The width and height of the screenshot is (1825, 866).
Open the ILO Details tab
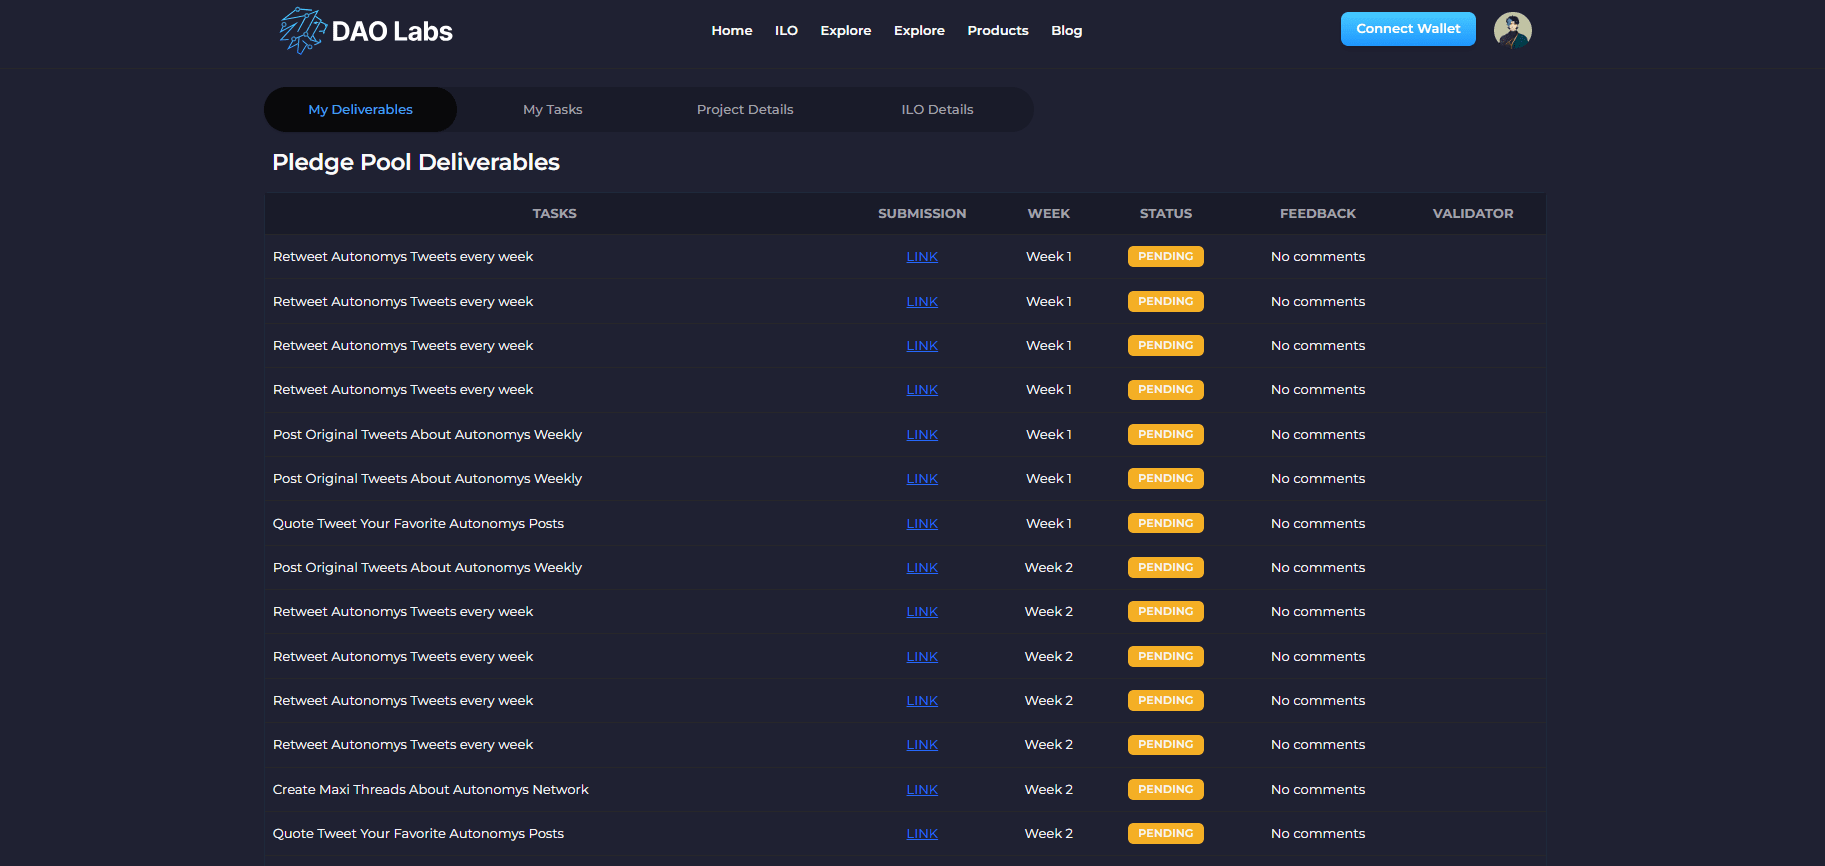coord(937,110)
